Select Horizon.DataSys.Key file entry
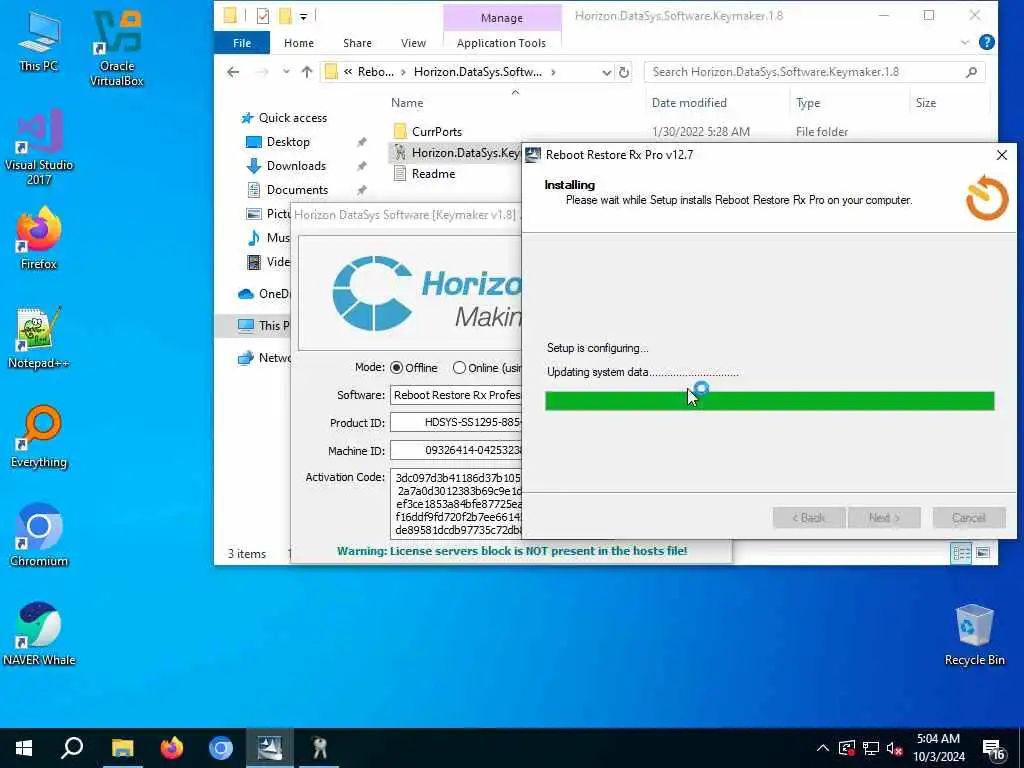Screen dimensions: 1024x768 coord(457,153)
